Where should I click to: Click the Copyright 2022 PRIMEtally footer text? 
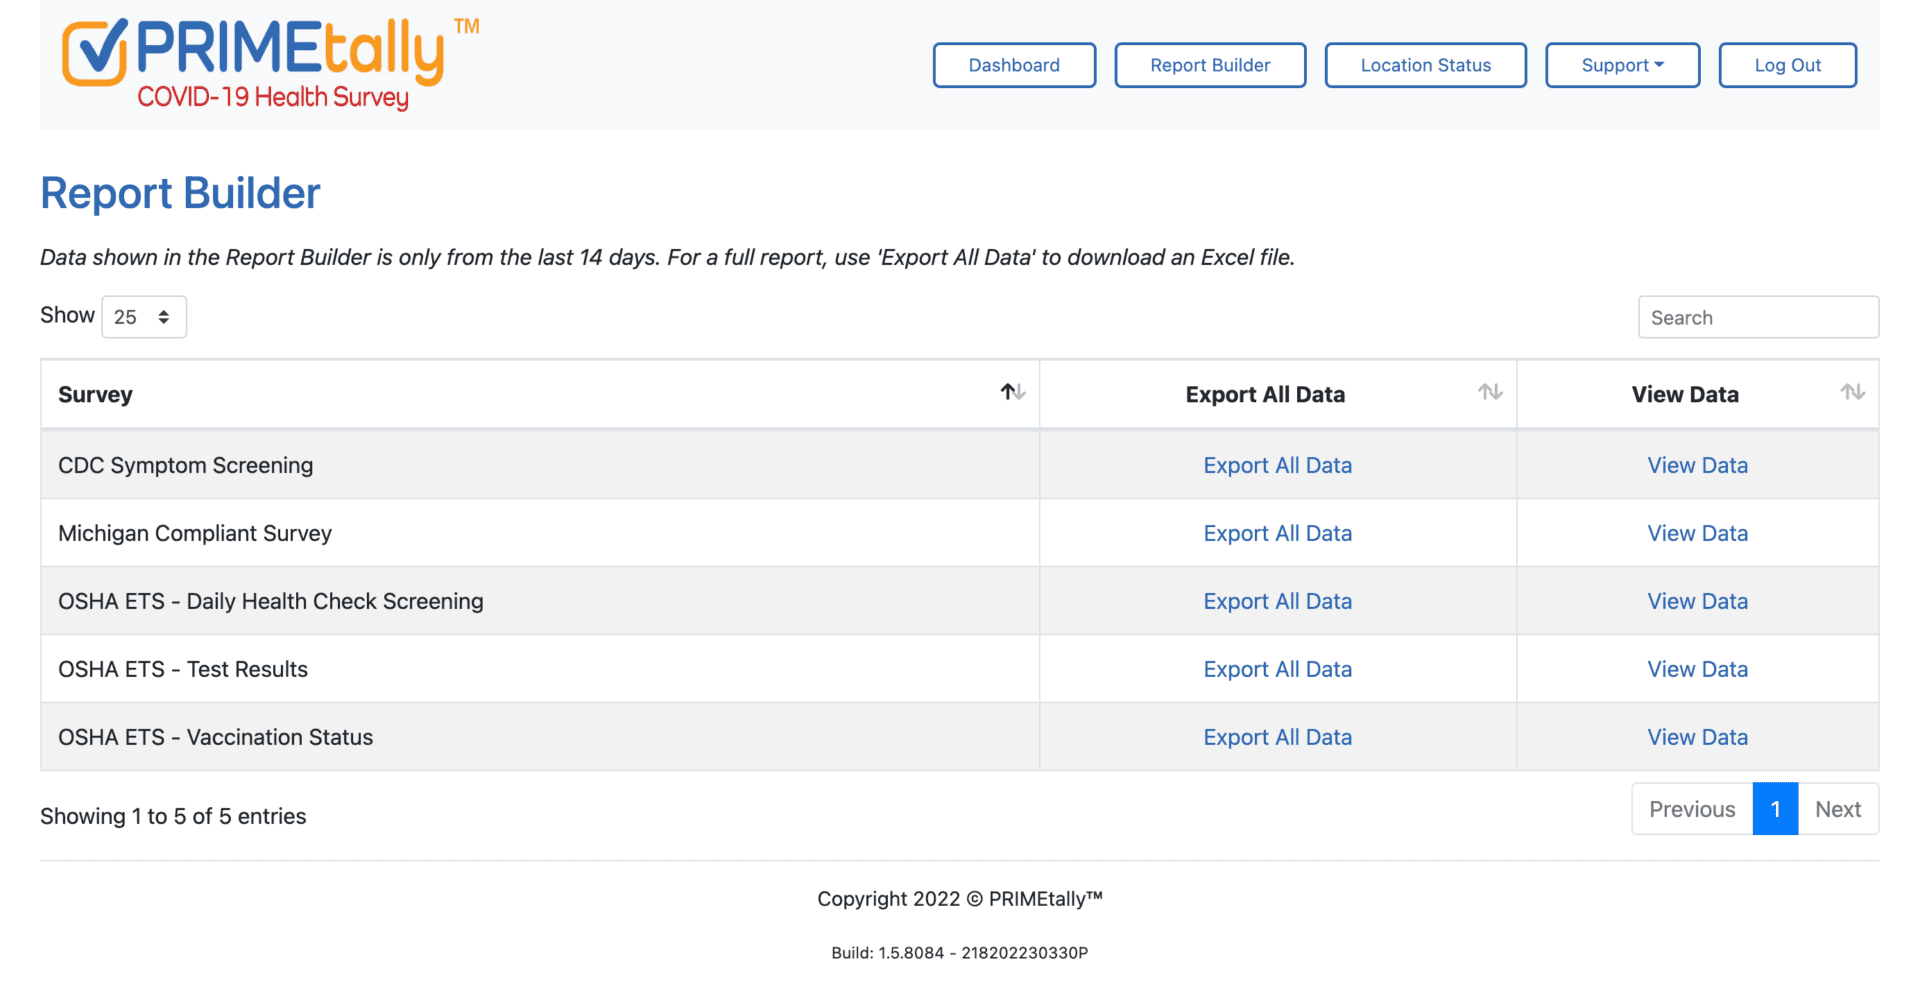[x=960, y=898]
